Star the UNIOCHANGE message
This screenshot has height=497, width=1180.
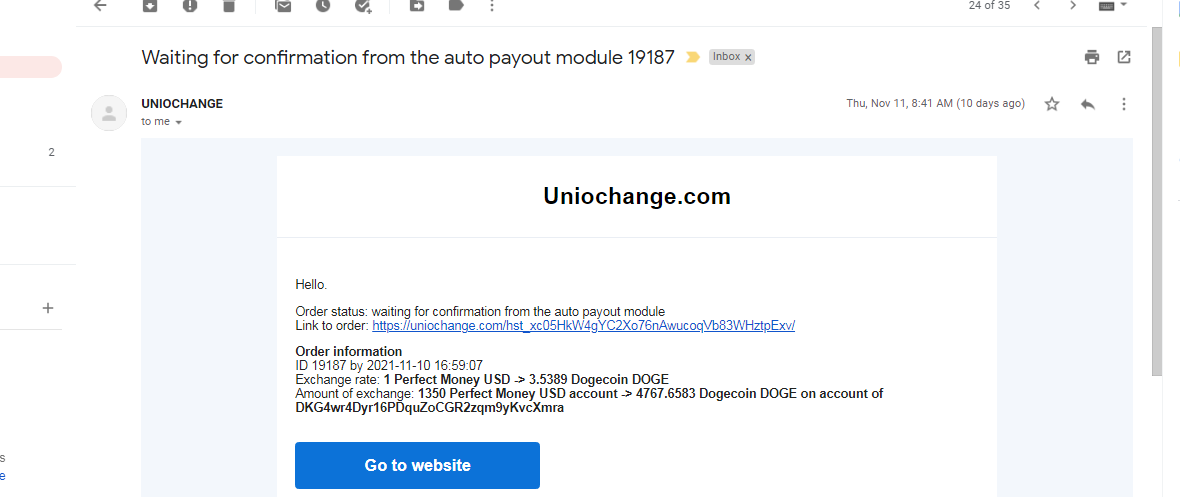coord(1052,104)
